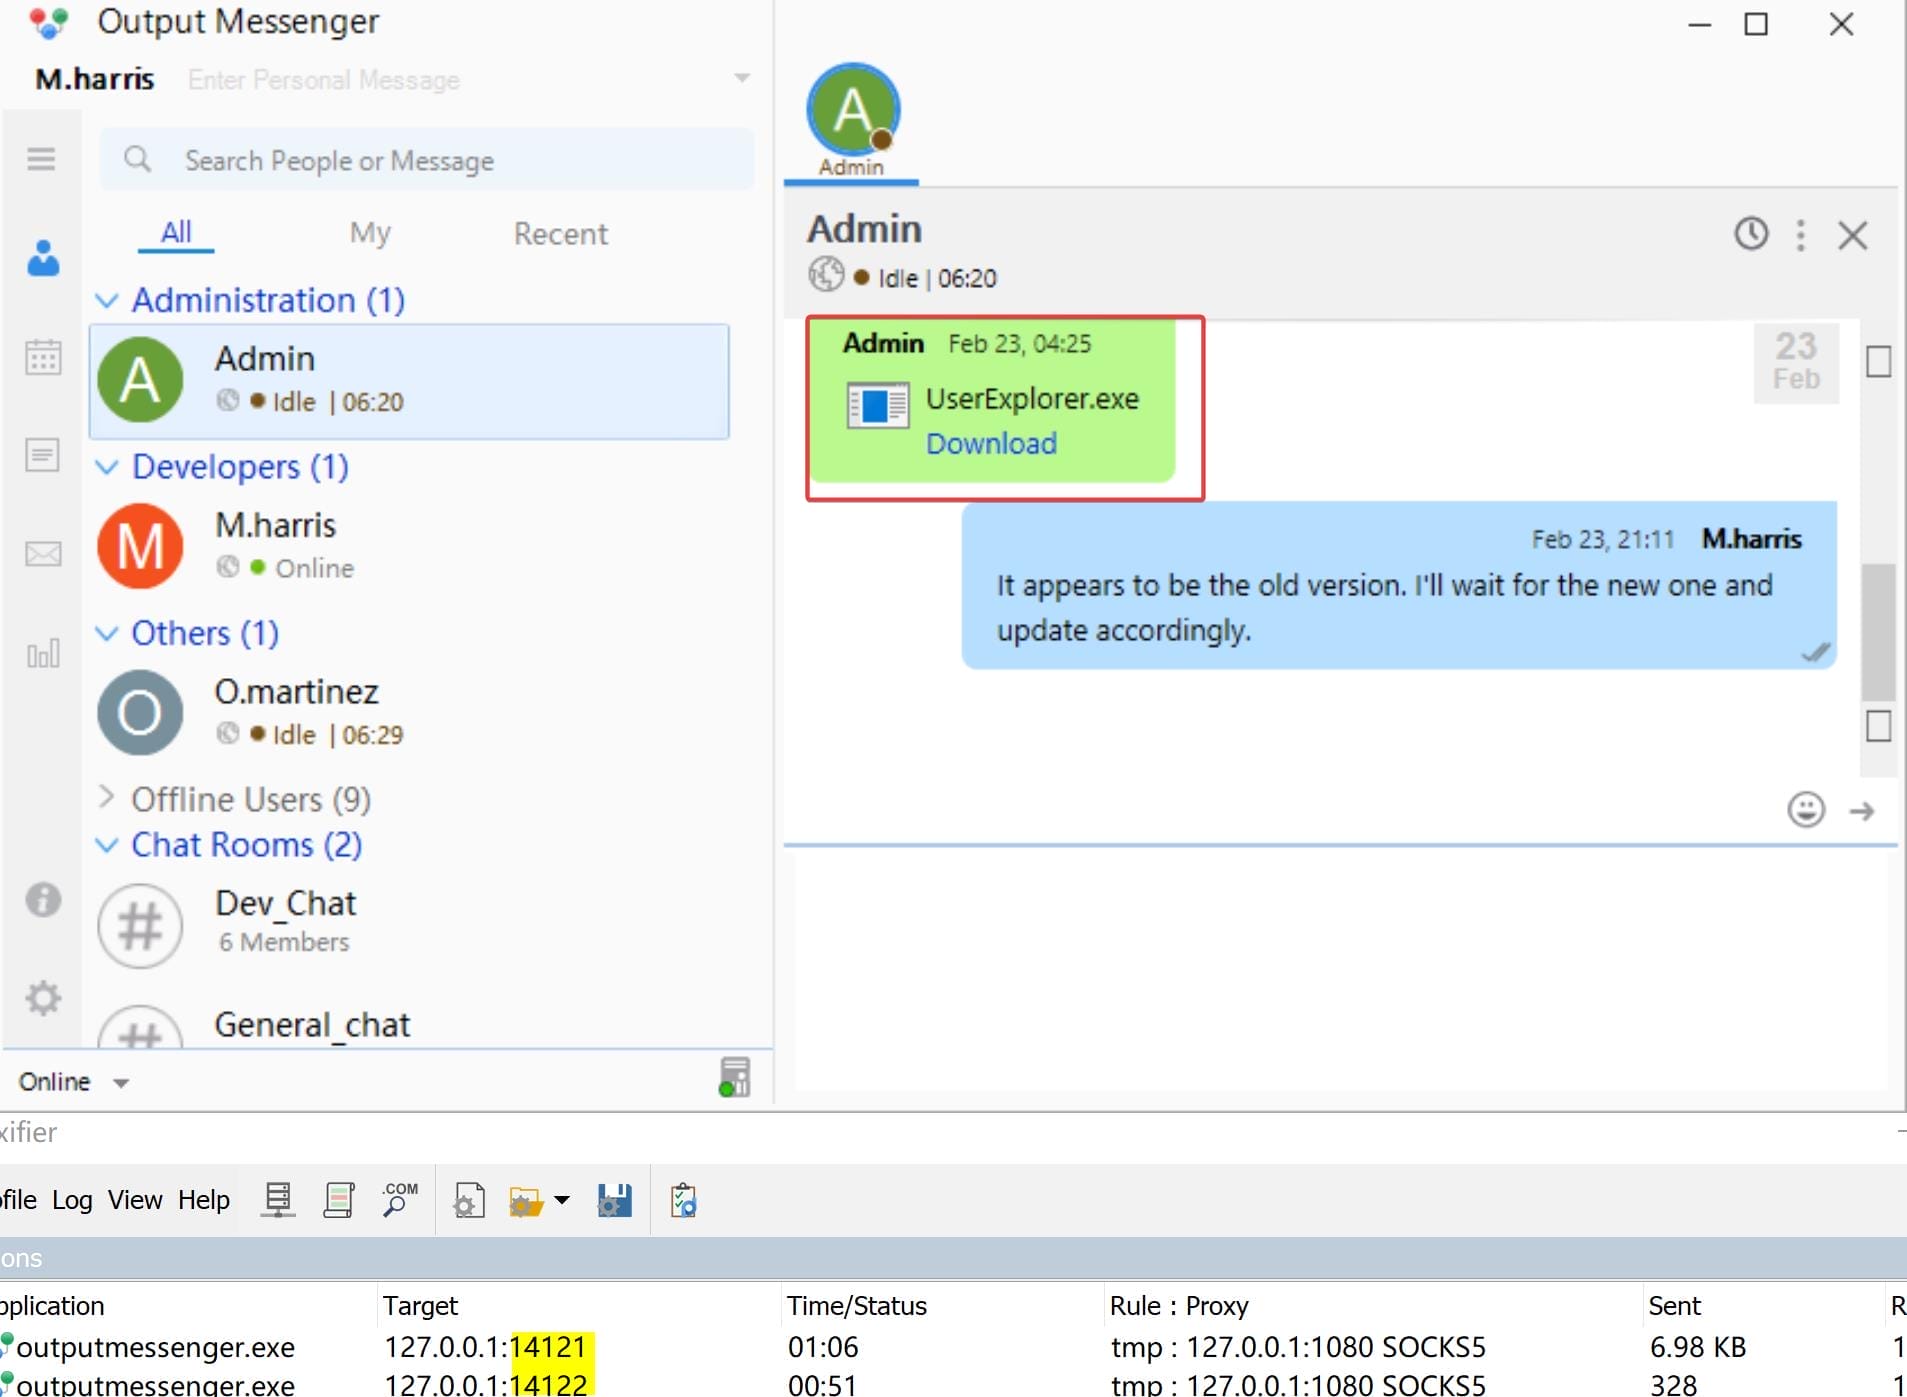Collapse the Others (1) group

pos(107,633)
